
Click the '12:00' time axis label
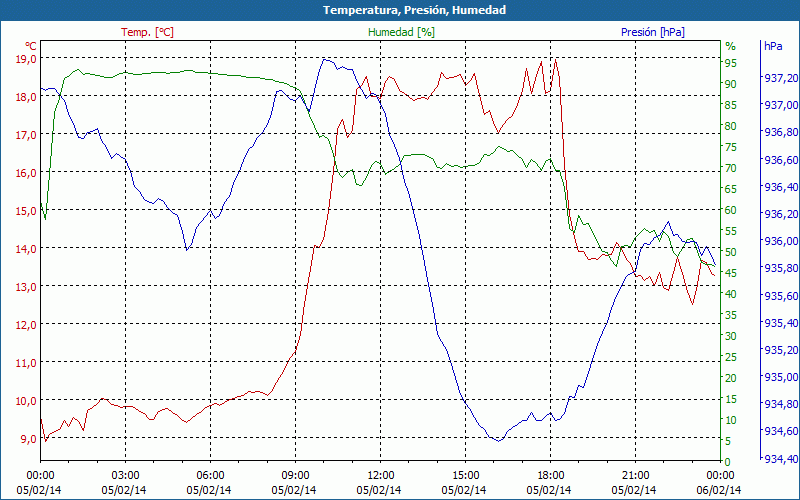click(x=381, y=476)
